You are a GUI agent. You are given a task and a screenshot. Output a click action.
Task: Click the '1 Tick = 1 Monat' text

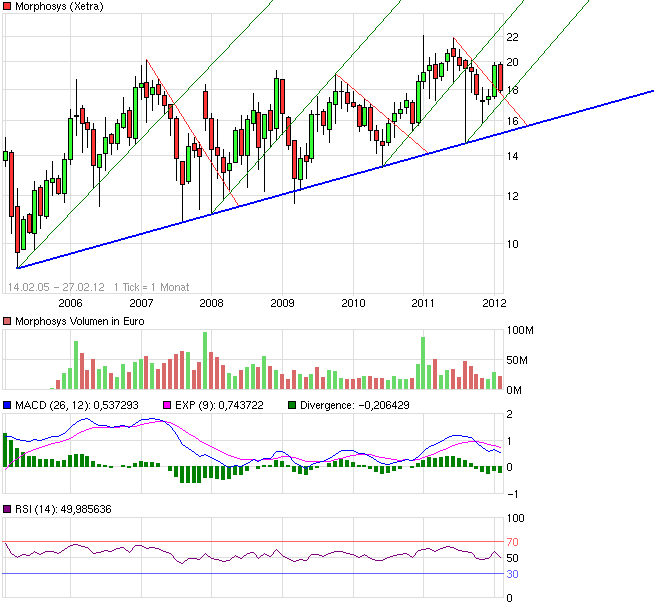click(x=151, y=287)
